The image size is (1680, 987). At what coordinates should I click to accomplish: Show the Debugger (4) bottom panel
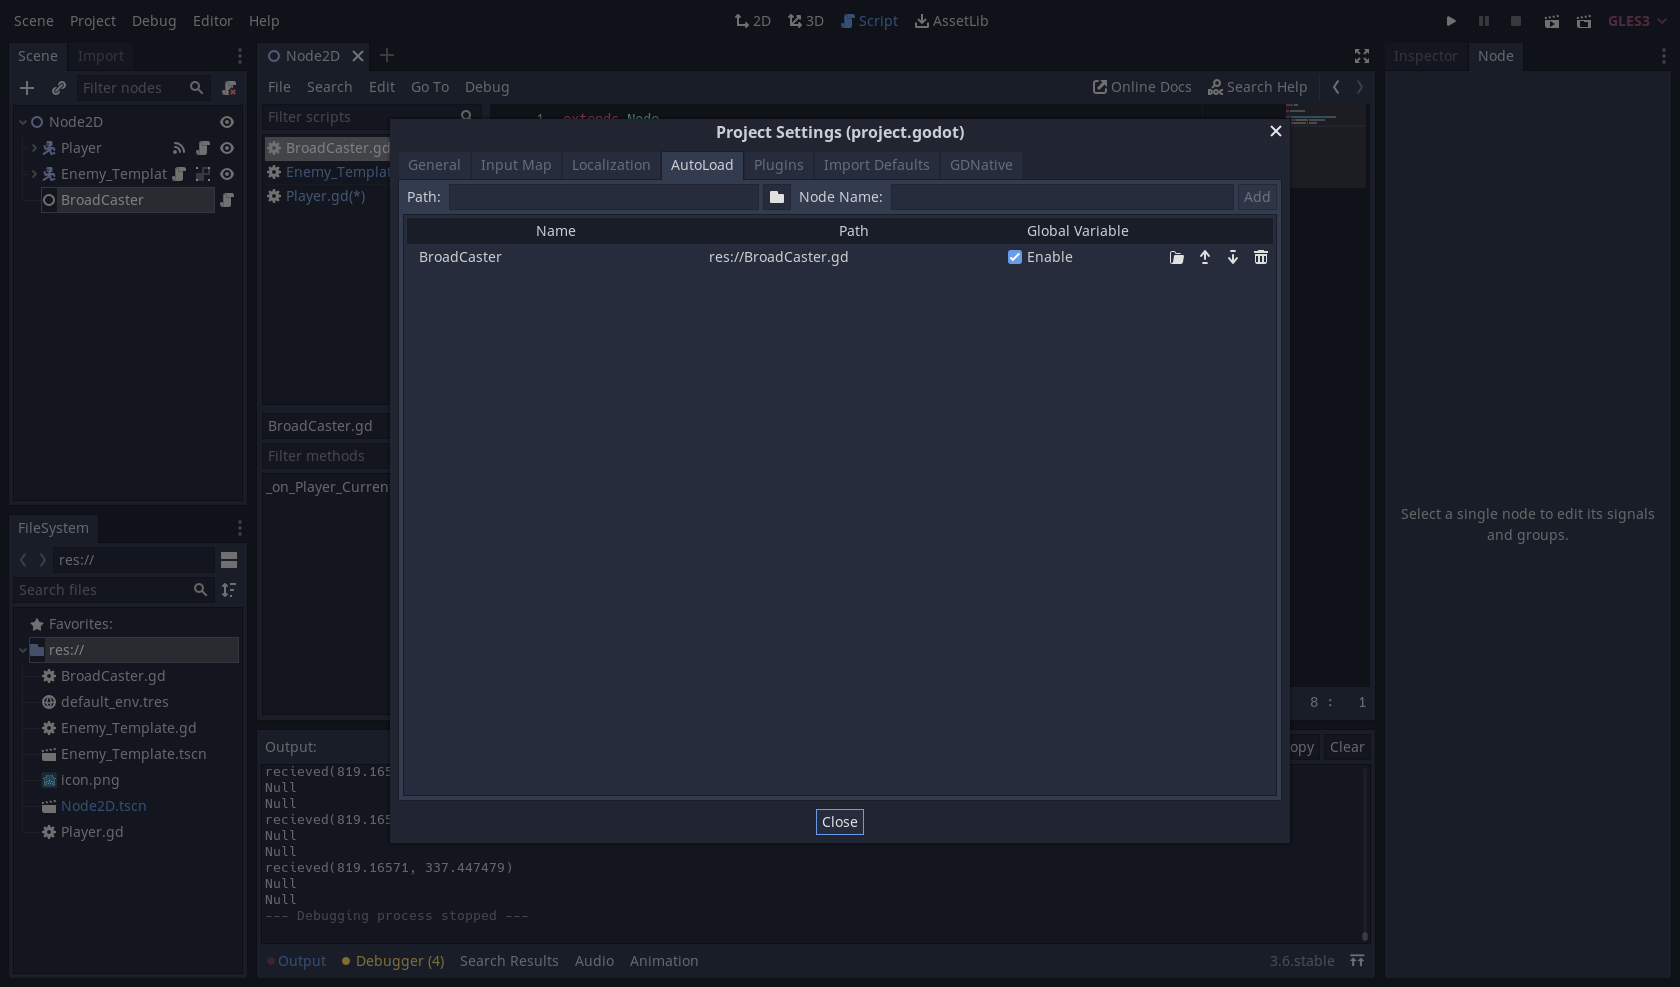(x=393, y=961)
